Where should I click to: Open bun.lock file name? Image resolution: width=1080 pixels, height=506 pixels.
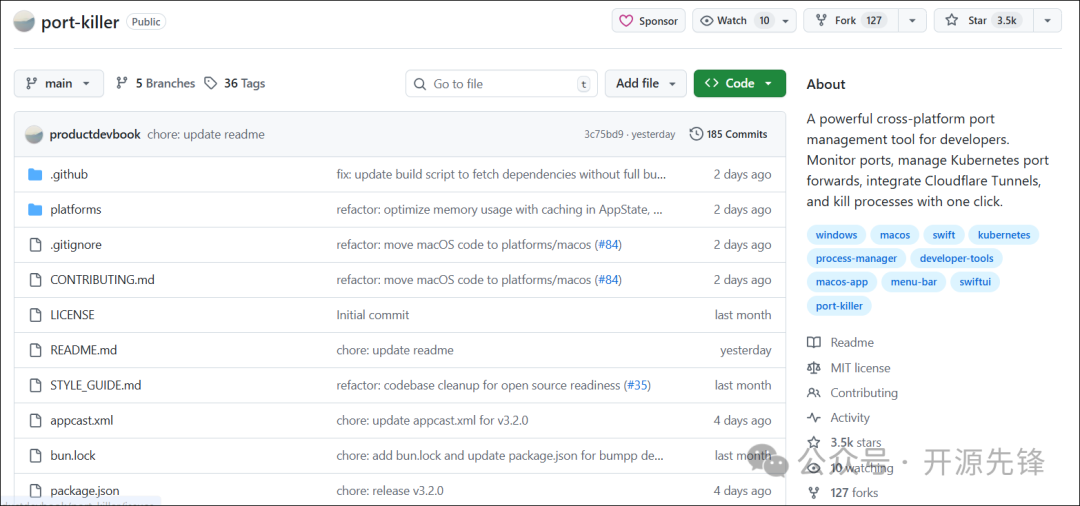[x=73, y=455]
